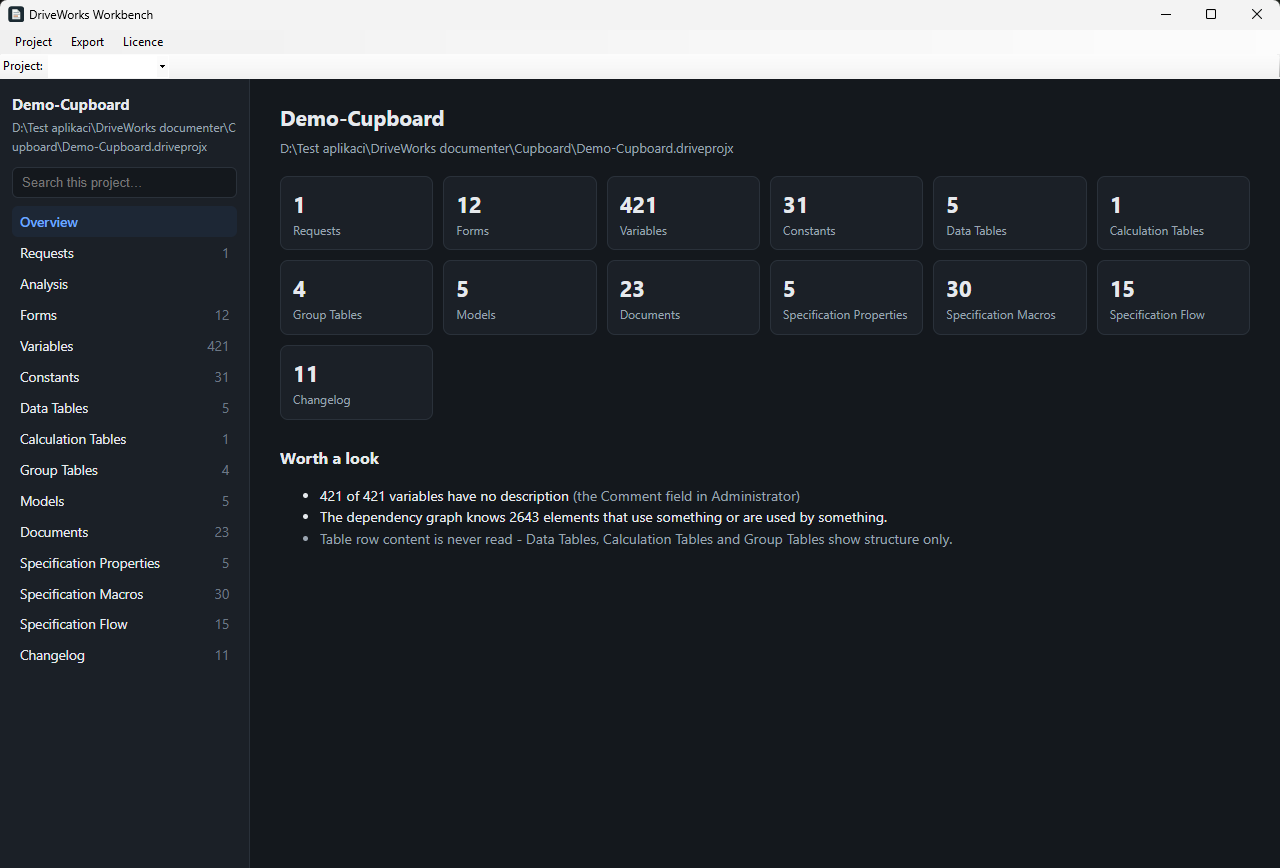Open Specification Macros in the sidebar list
This screenshot has width=1280, height=868.
(124, 594)
